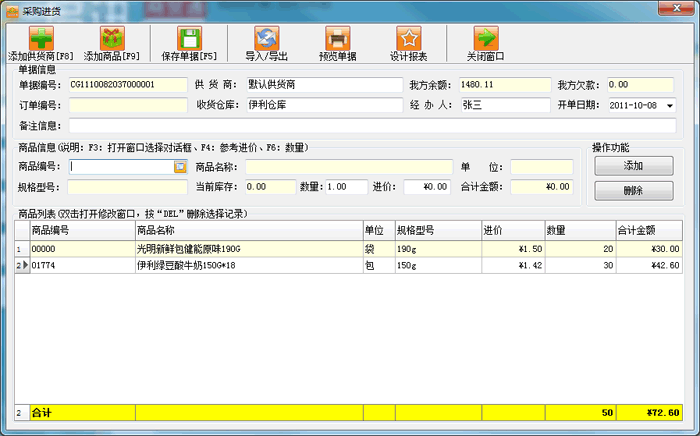Screen dimensions: 700x436
Task: Click the 商品名称 column header in the list
Action: click(x=247, y=230)
